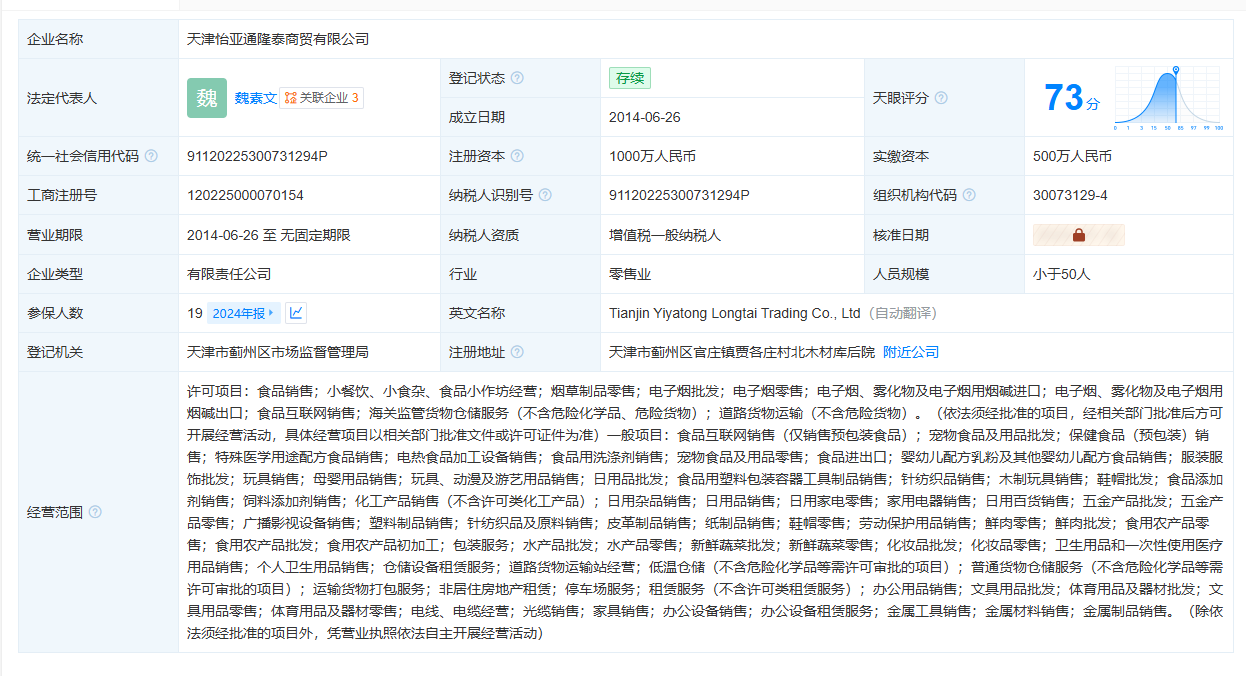Click 零售业 industry value

(x=630, y=274)
